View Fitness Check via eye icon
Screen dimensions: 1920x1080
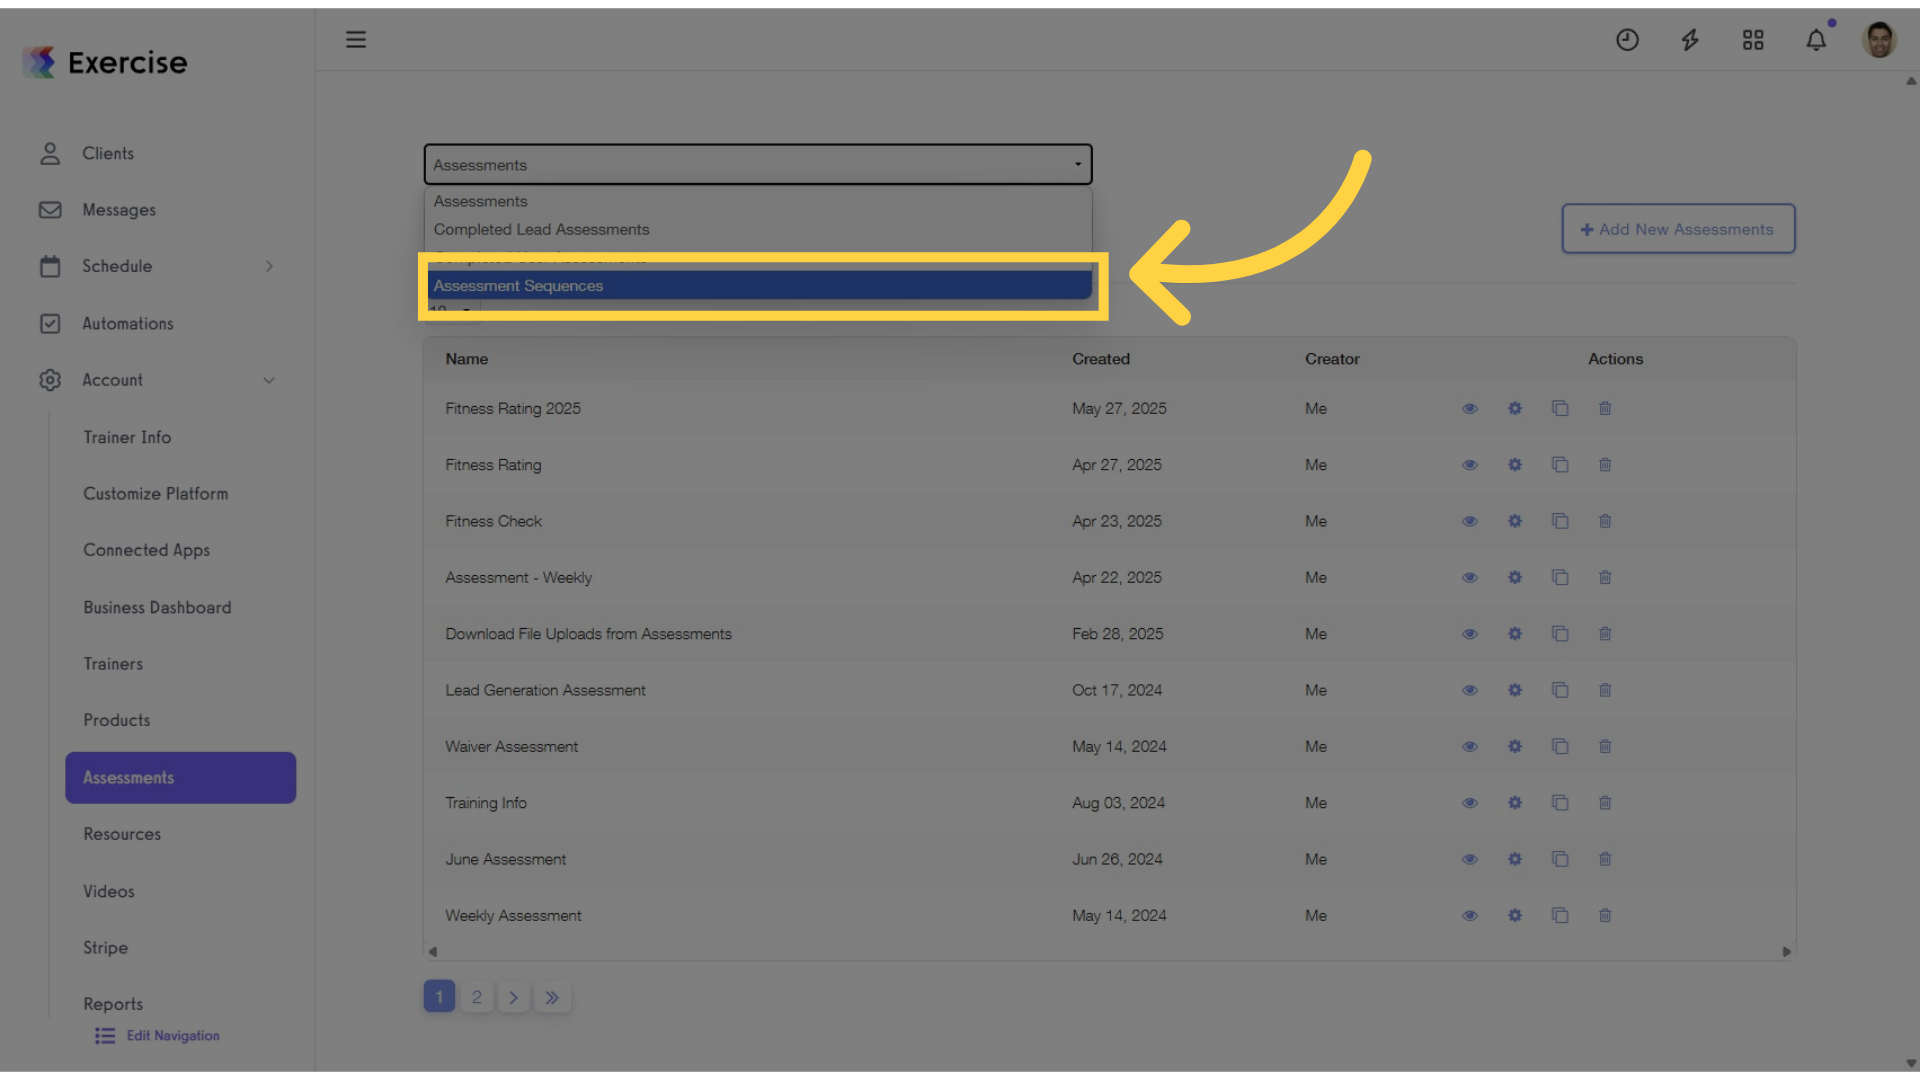(1470, 521)
